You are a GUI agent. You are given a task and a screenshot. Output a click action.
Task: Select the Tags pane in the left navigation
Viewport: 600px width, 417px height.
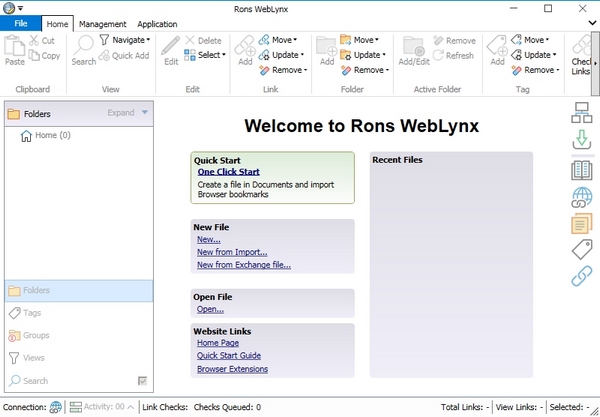(x=79, y=313)
